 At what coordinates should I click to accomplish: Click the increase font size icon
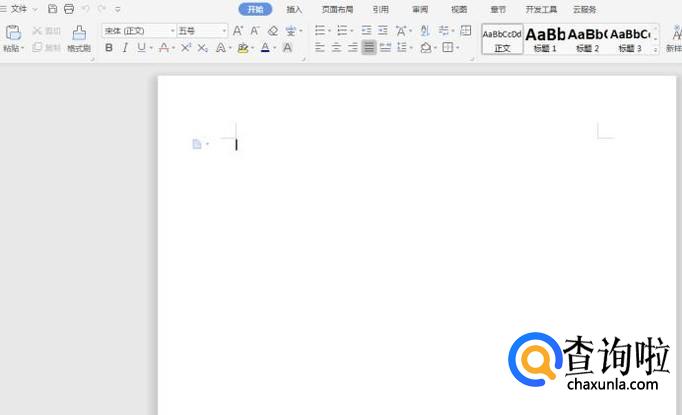tap(238, 31)
